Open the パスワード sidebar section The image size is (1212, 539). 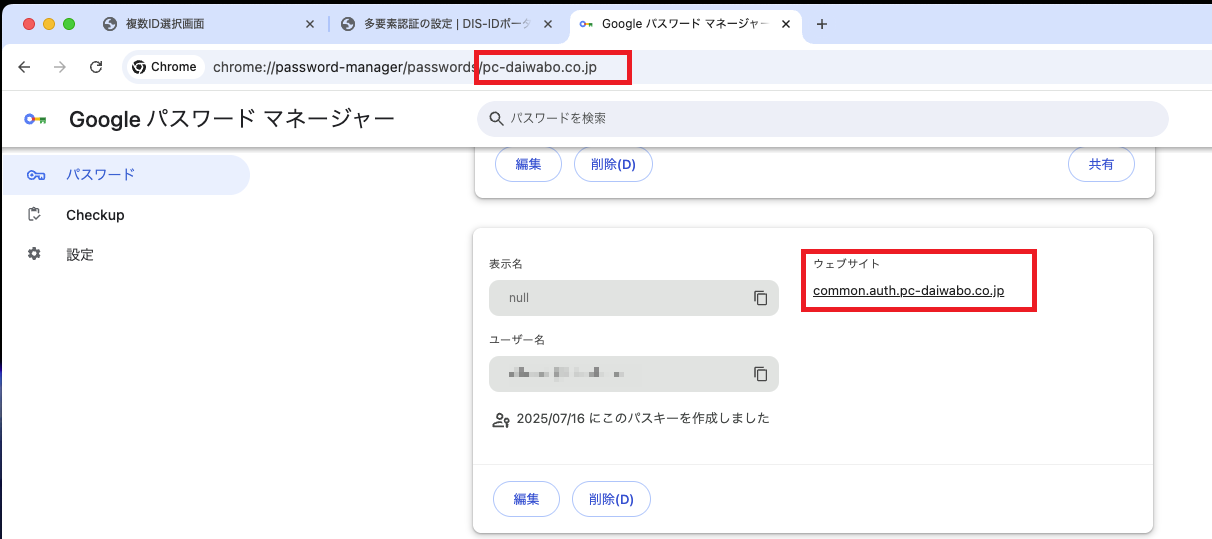100,175
